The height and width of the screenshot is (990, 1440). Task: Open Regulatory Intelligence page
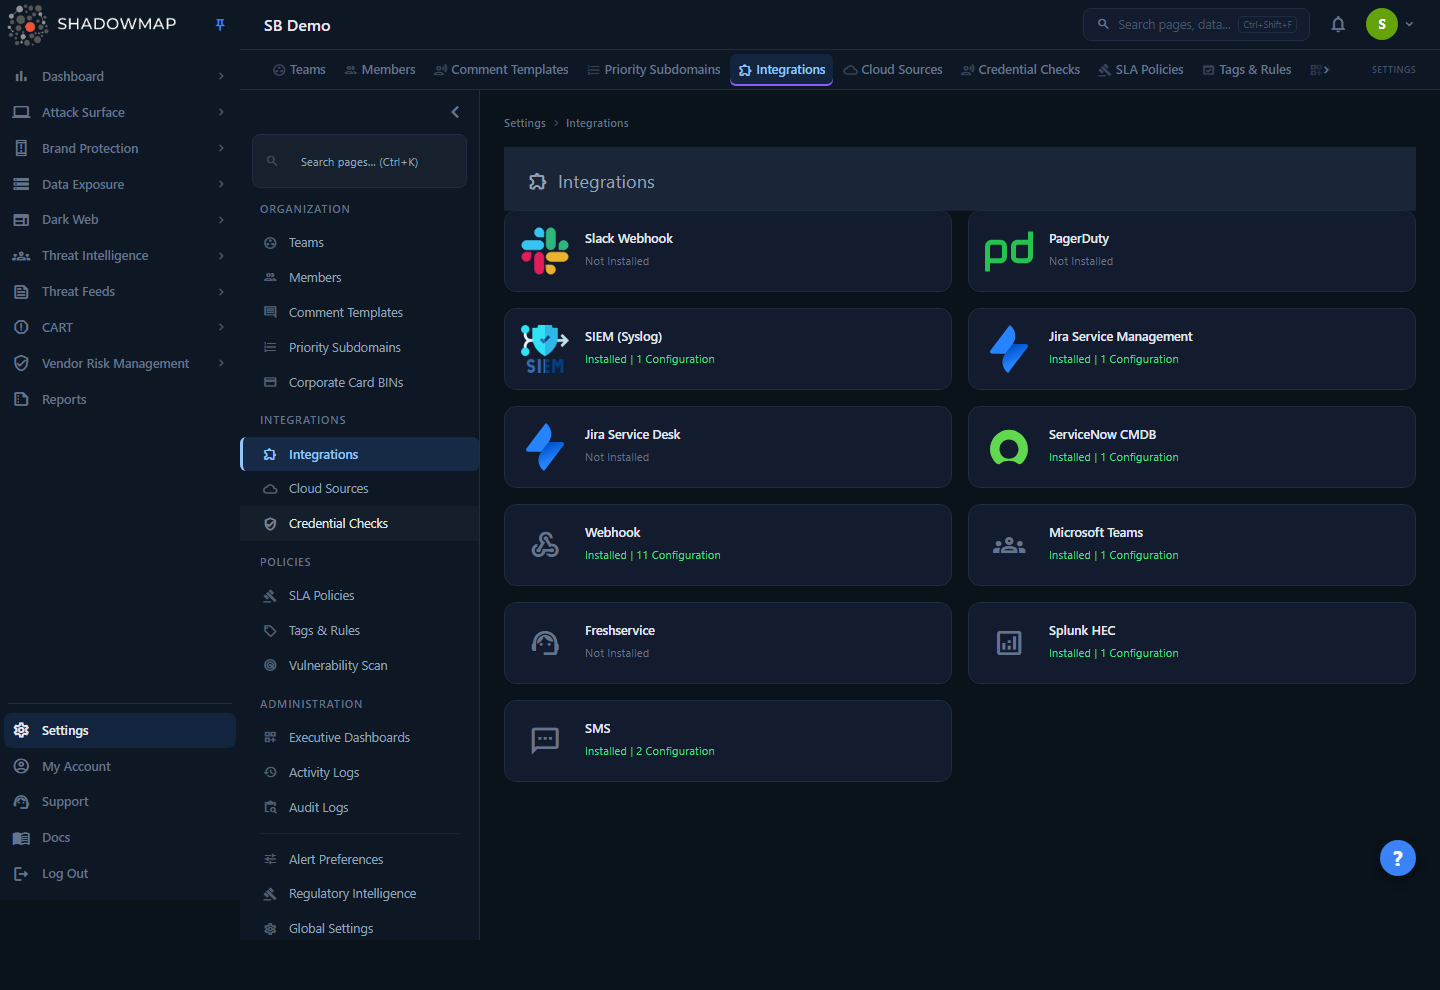click(360, 894)
